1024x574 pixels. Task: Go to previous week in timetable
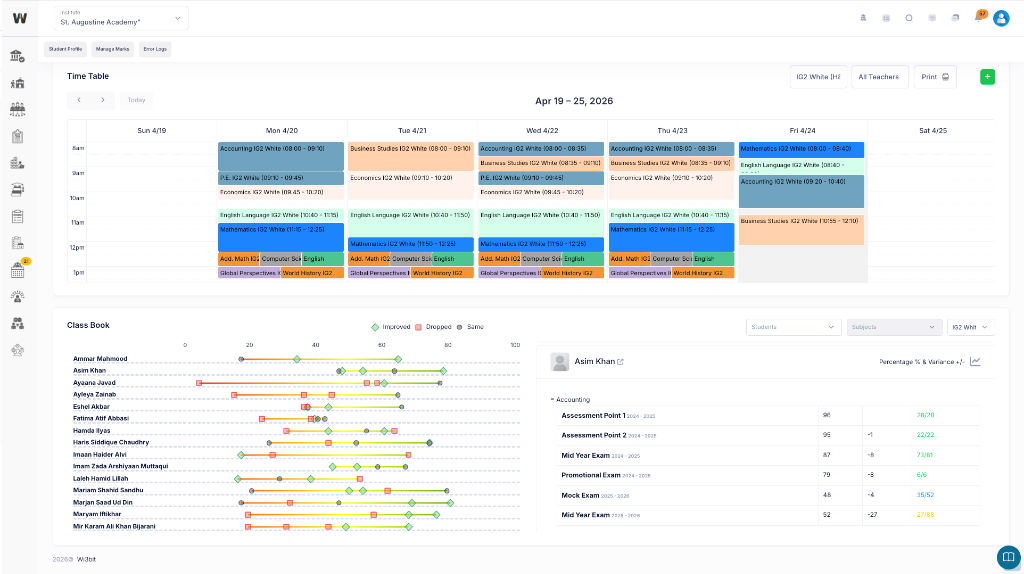click(x=79, y=100)
